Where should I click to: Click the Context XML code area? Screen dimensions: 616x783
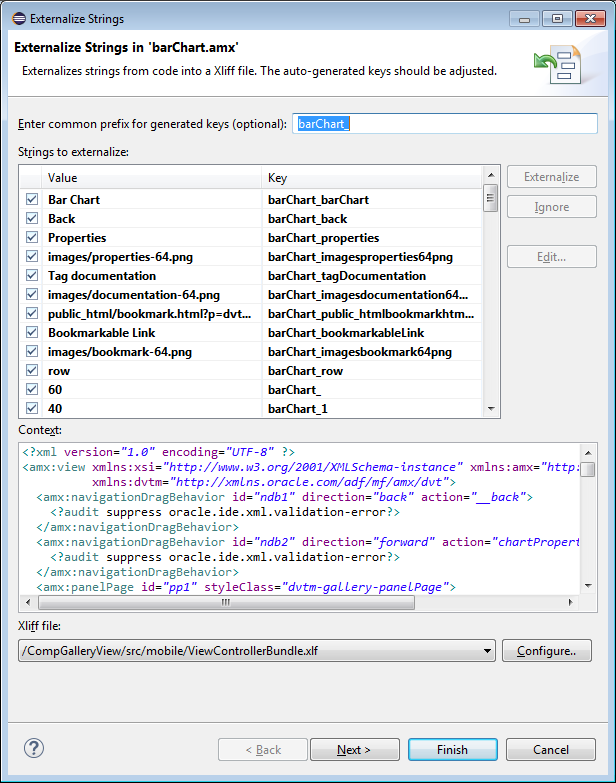click(300, 519)
